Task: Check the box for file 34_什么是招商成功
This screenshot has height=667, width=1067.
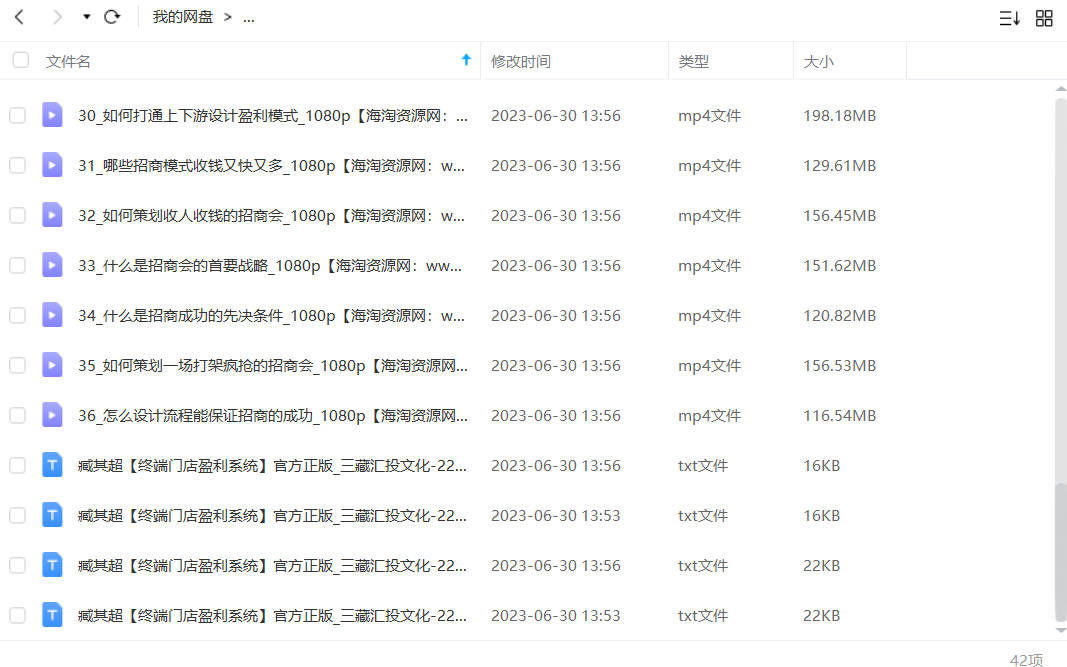Action: 18,315
